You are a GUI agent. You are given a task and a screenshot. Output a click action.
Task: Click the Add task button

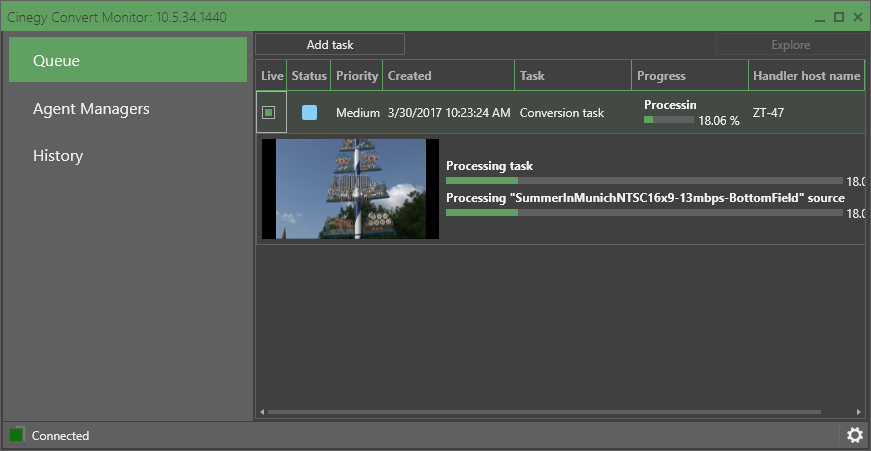pyautogui.click(x=330, y=44)
